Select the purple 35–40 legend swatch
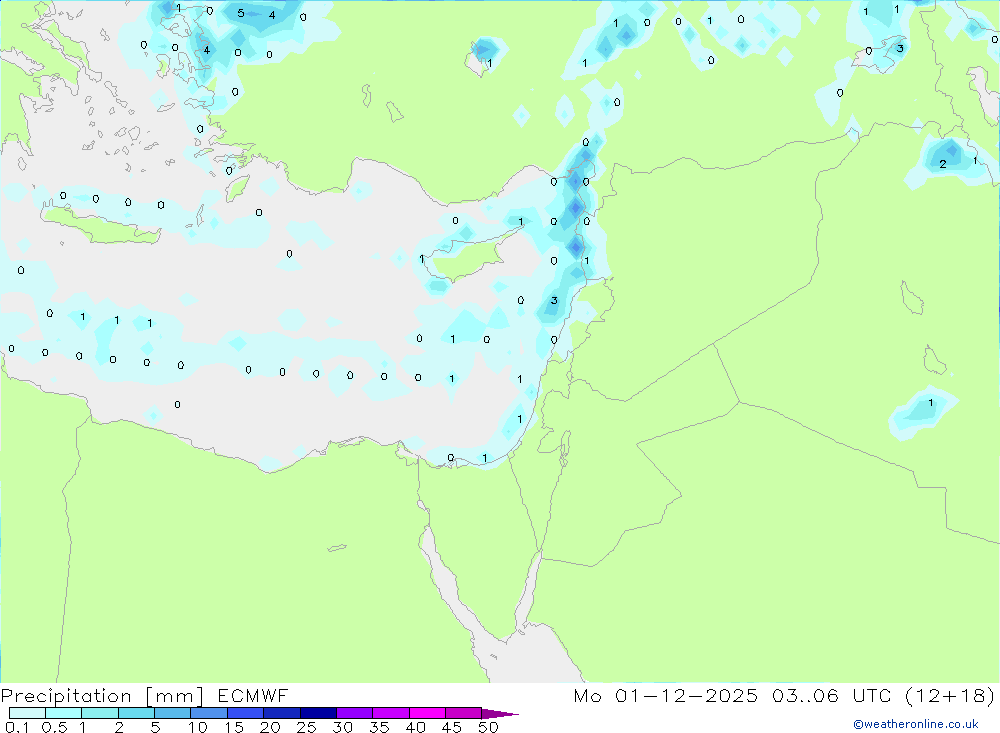 390,713
